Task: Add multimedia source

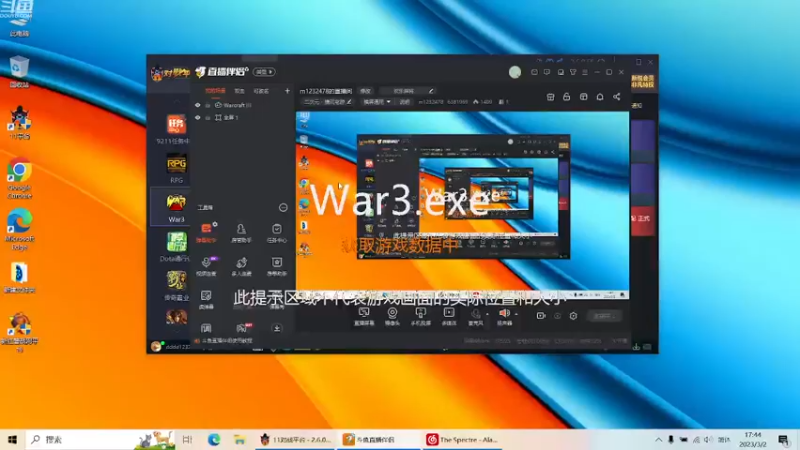Action: tap(448, 316)
